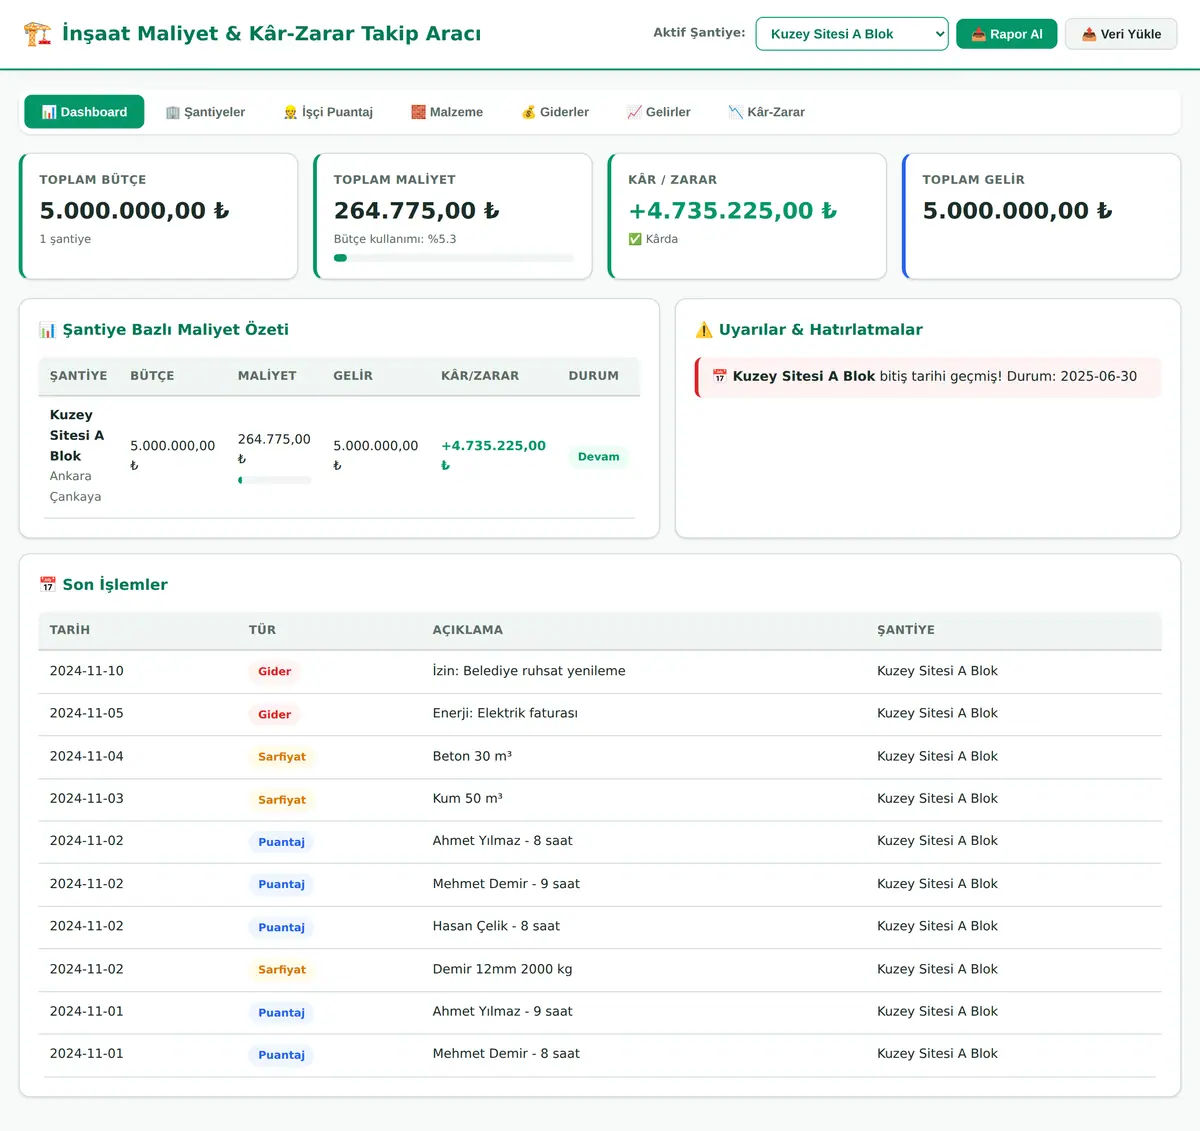Click the +4.735.225,00 ₺ value in Kâr / Zarar card
Screen dimensions: 1200x1131
pos(733,211)
